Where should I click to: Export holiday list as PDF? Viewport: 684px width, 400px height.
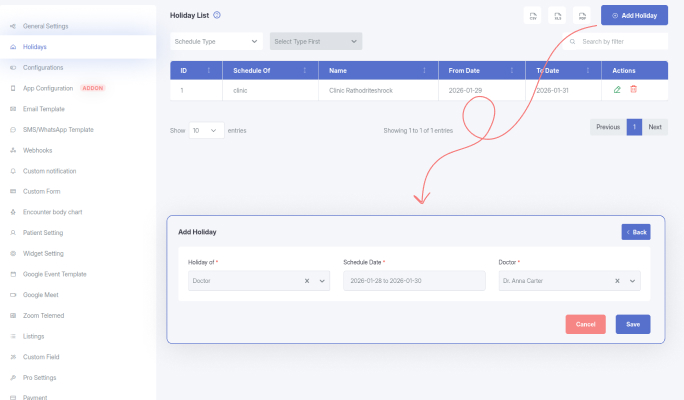(582, 16)
